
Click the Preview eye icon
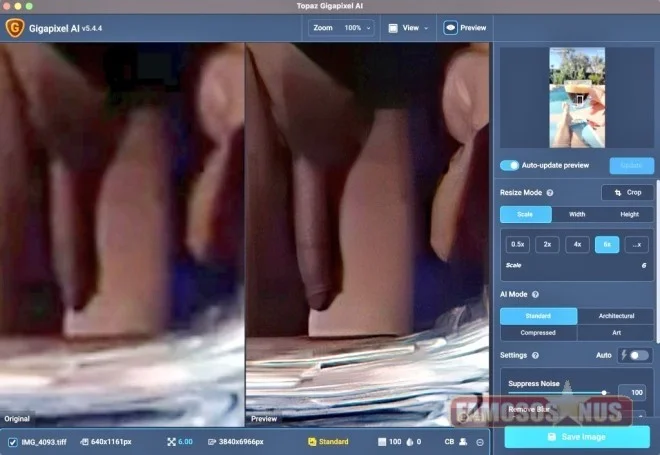(x=451, y=28)
